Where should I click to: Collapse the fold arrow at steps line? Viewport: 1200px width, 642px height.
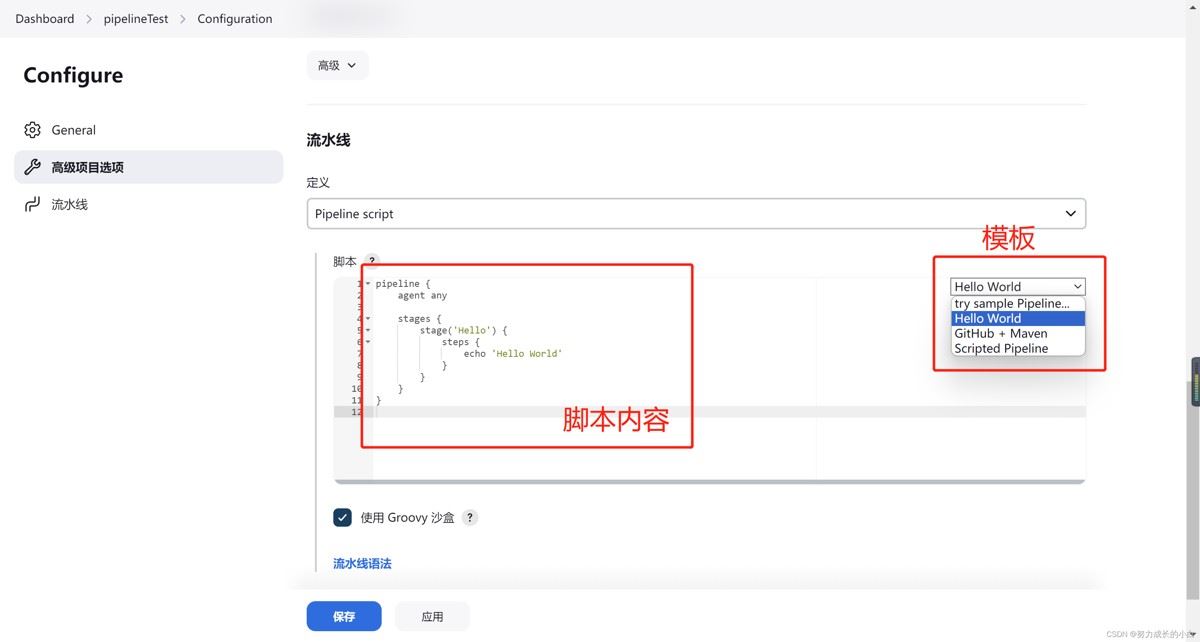(368, 342)
